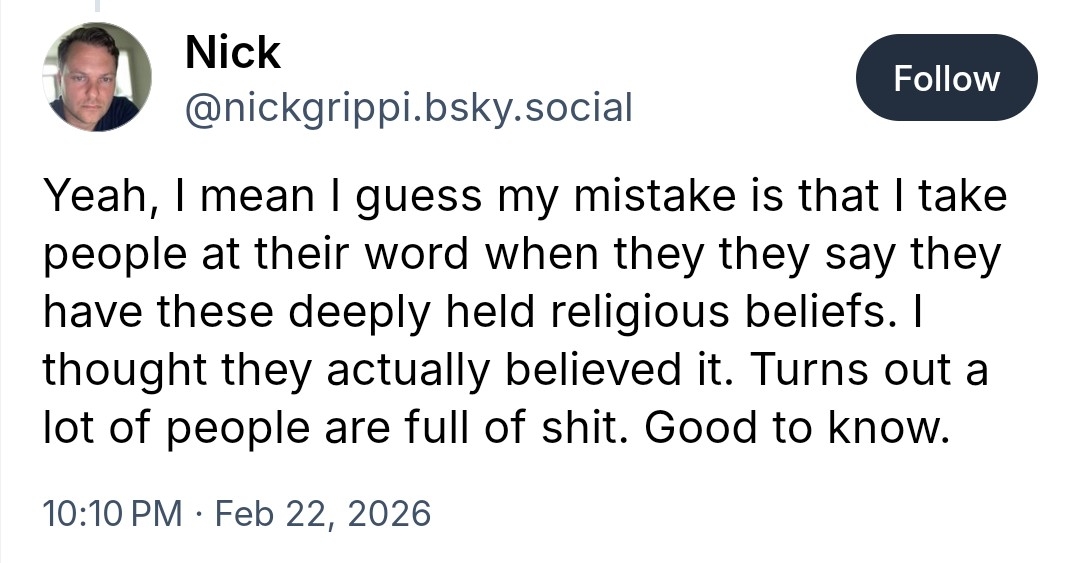Open Nick's profile avatar photo
This screenshot has width=1080, height=563.
coord(96,78)
